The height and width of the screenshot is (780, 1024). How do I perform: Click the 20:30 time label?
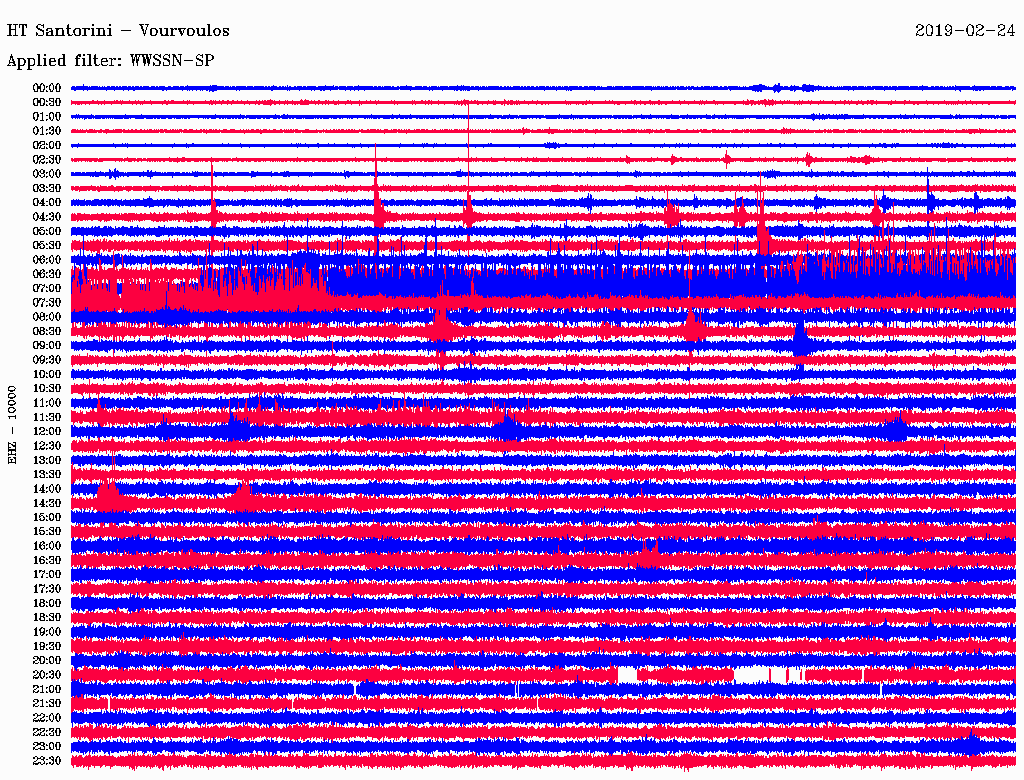(x=46, y=675)
